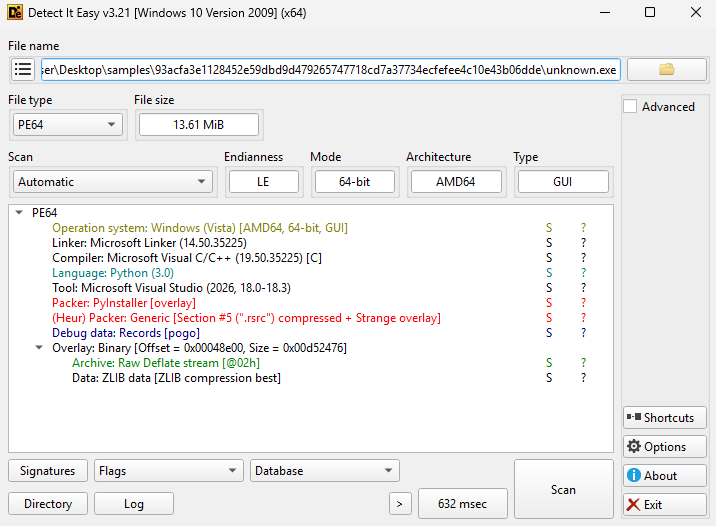
Task: Exit the application
Action: pyautogui.click(x=664, y=505)
